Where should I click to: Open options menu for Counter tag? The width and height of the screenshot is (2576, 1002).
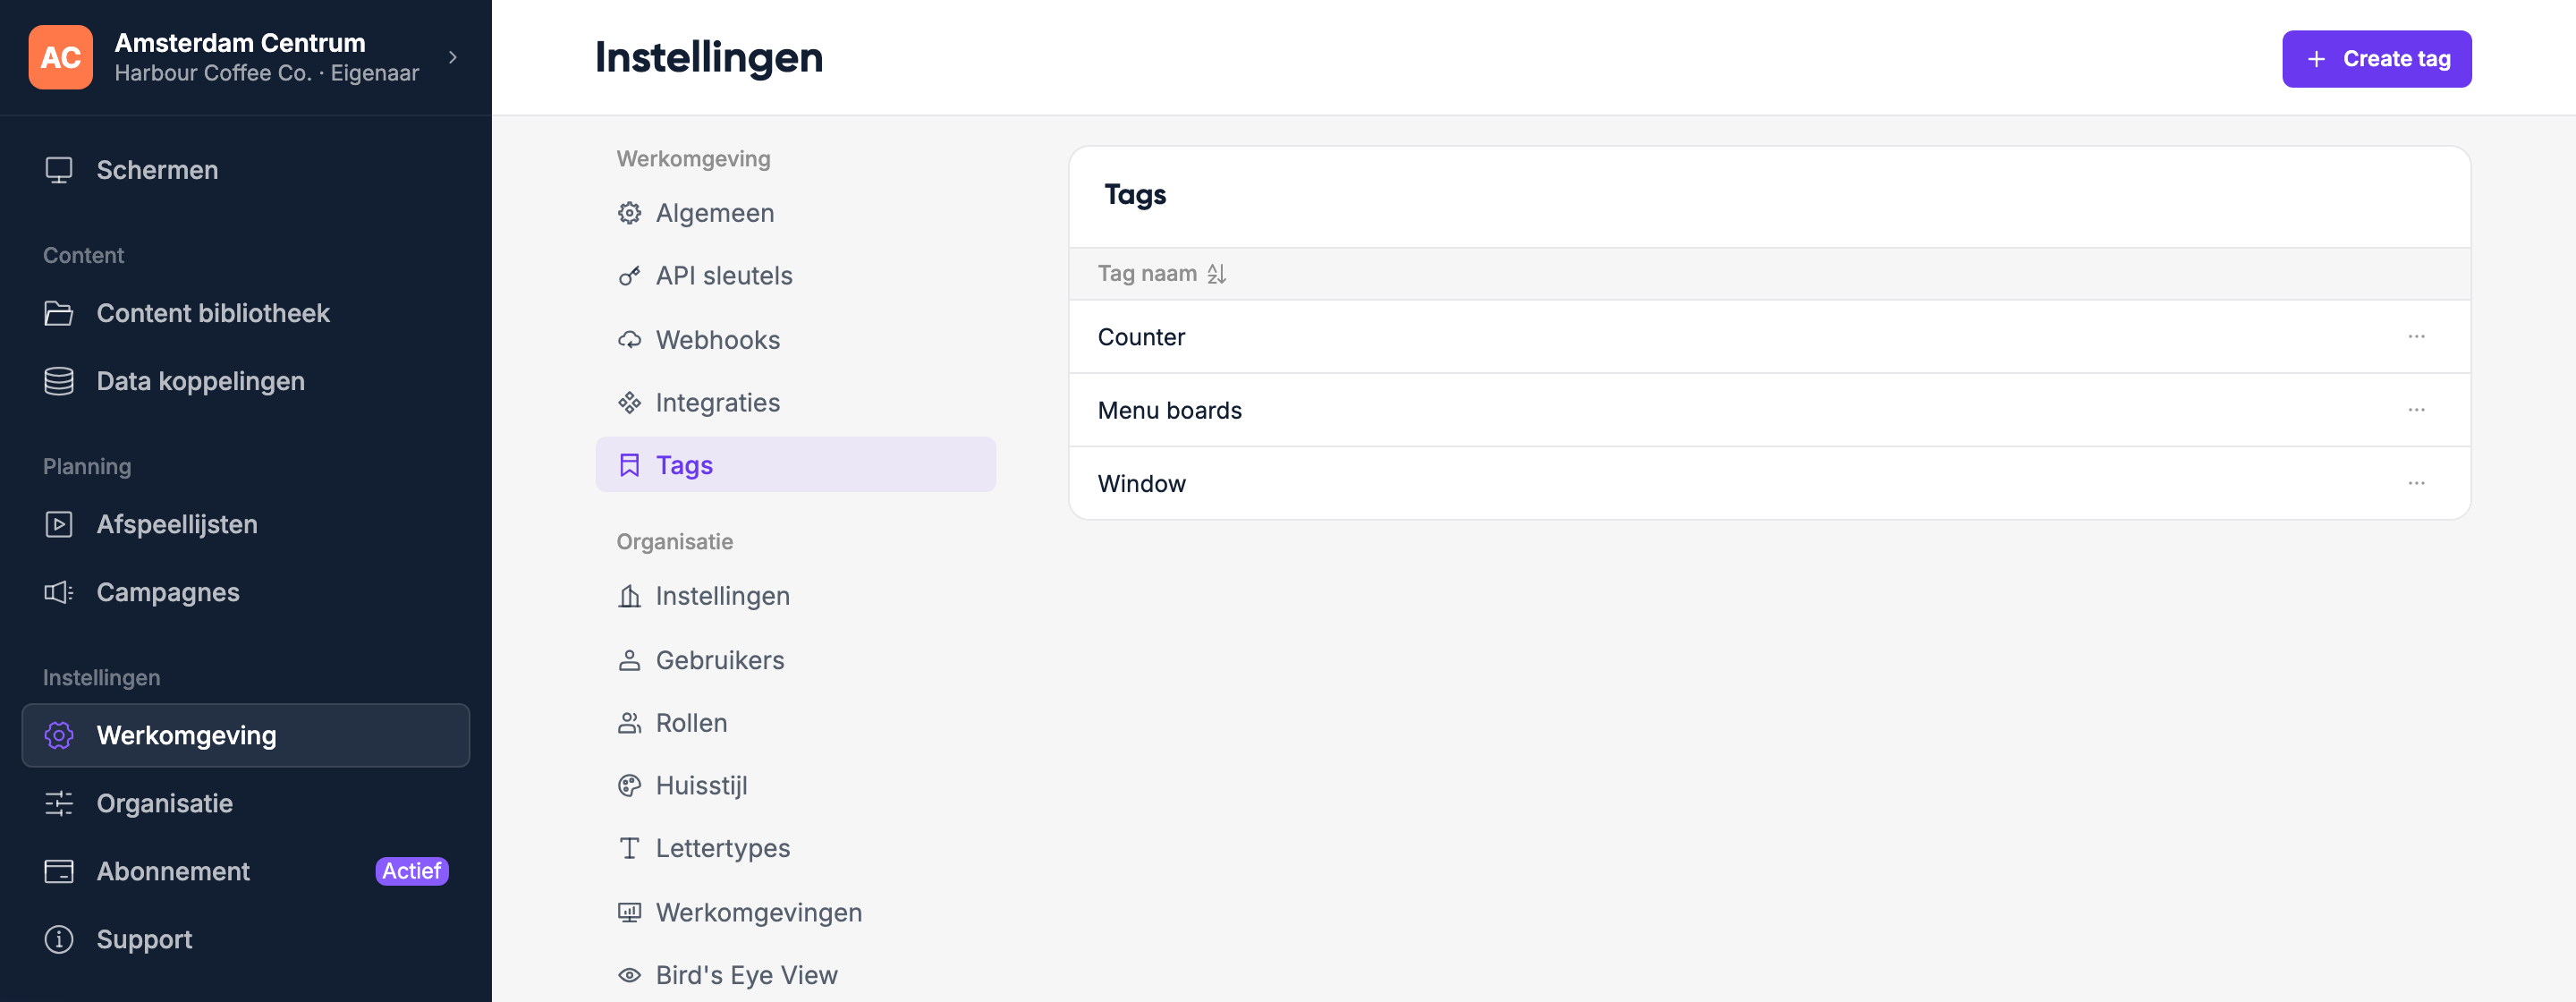click(2416, 337)
